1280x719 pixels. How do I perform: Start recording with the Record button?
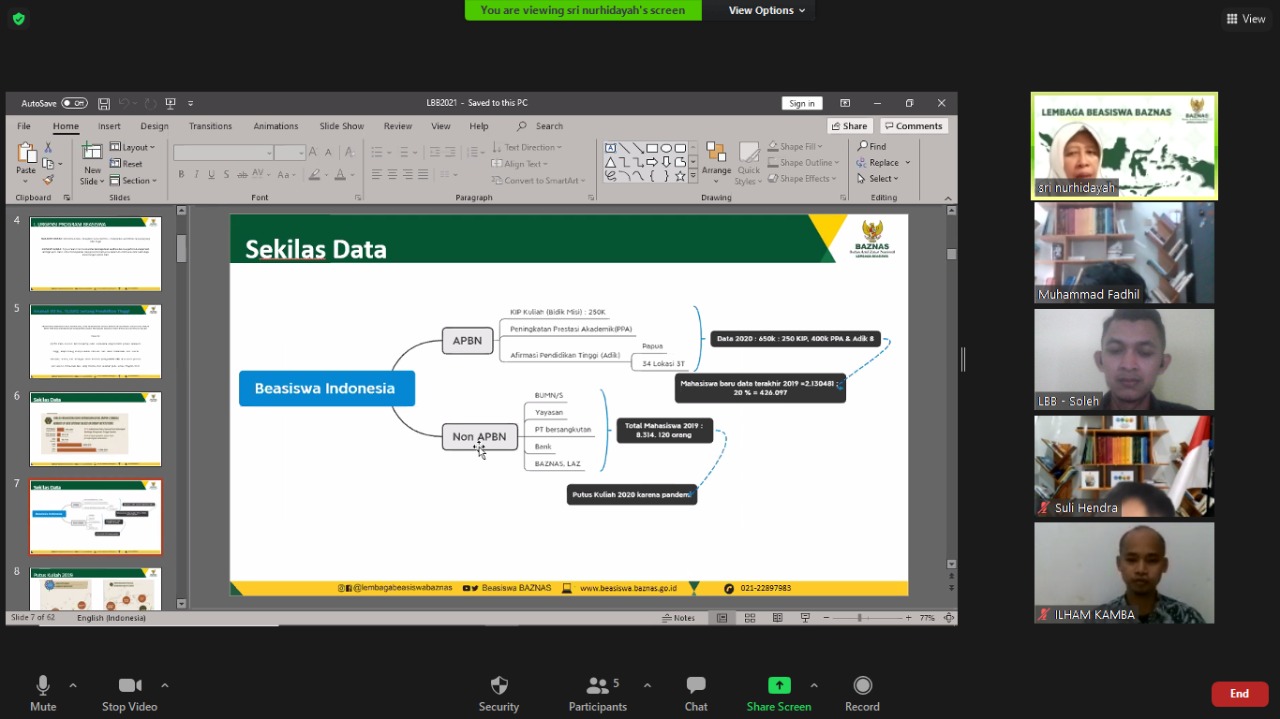click(x=862, y=686)
